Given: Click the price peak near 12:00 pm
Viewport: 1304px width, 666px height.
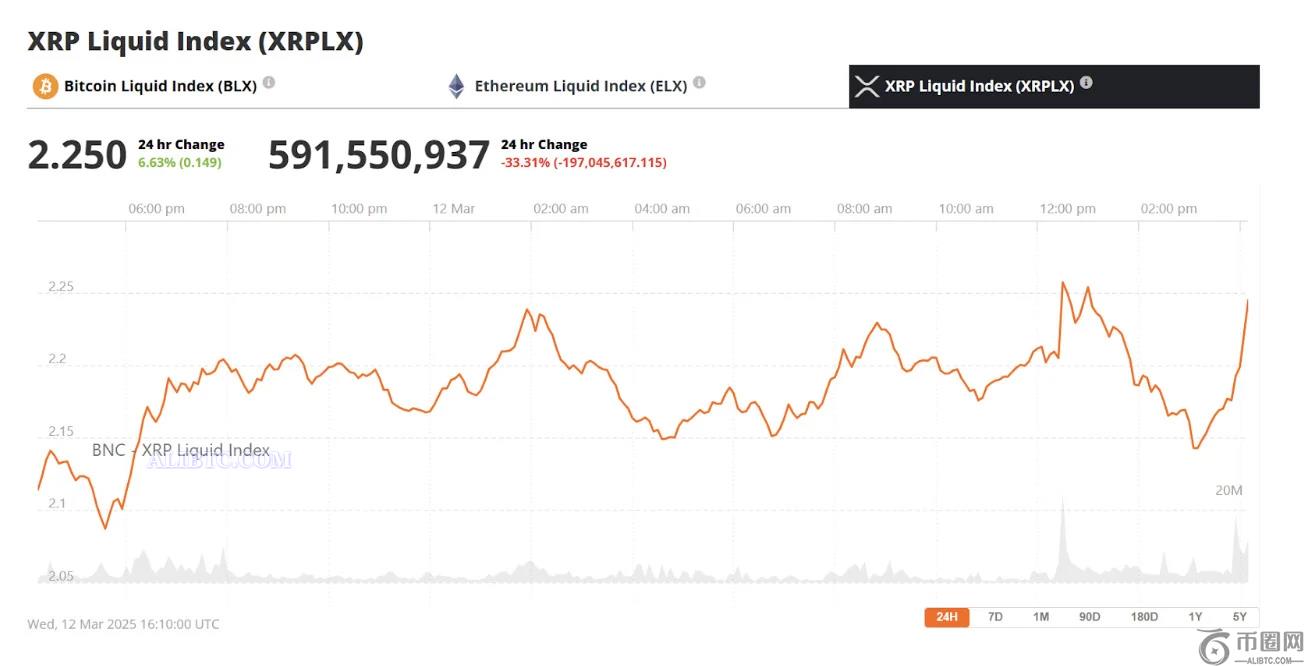Looking at the screenshot, I should (x=1062, y=283).
